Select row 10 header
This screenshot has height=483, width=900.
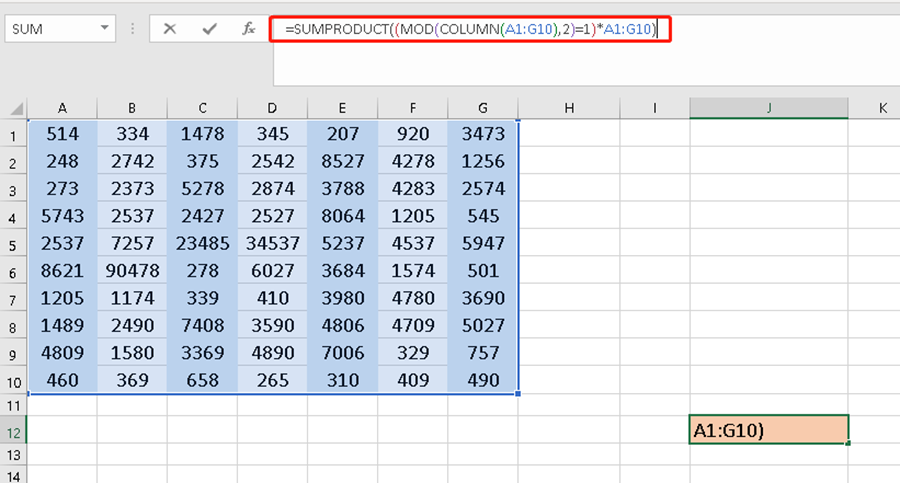(x=13, y=380)
